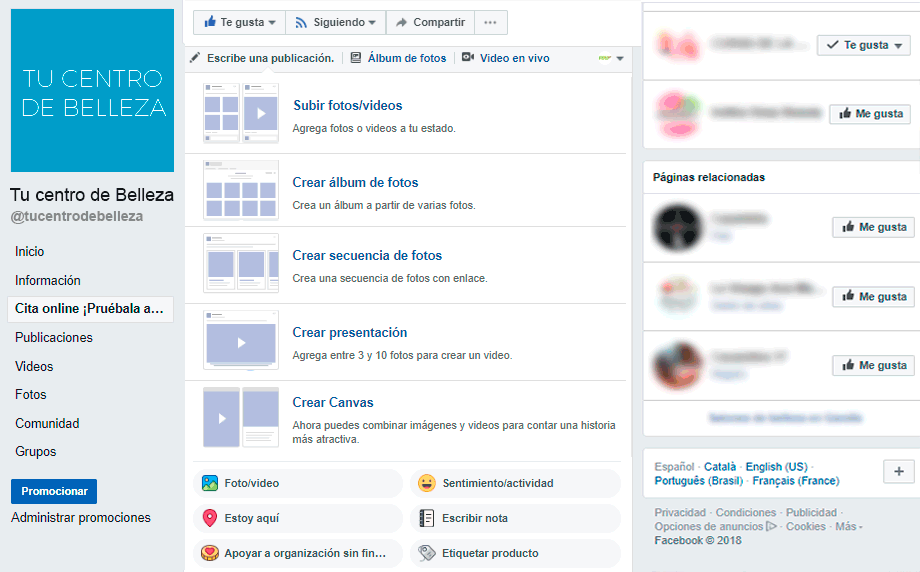Click the smiley Sentimiento/actividad icon
Viewport: 920px width, 572px height.
427,483
